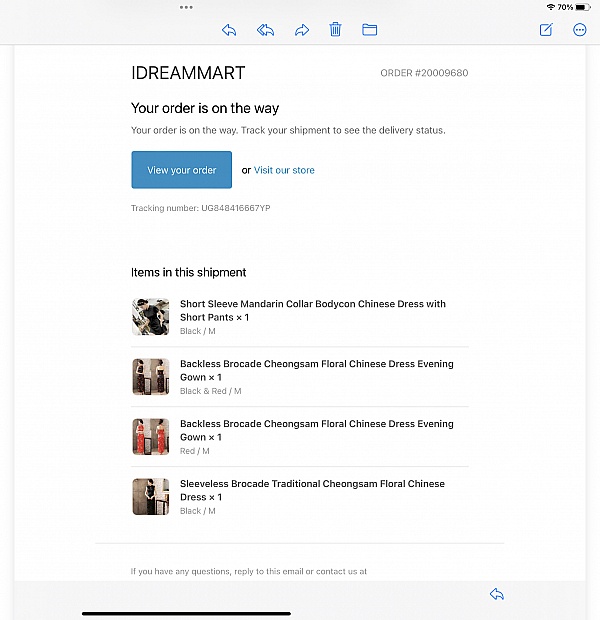Tap the Reply All icon
600x620 pixels.
(265, 30)
